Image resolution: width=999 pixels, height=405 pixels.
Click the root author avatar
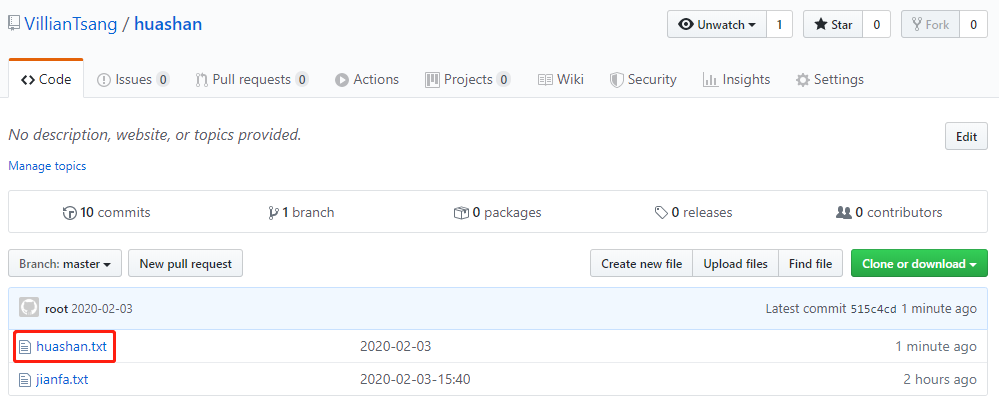click(29, 308)
